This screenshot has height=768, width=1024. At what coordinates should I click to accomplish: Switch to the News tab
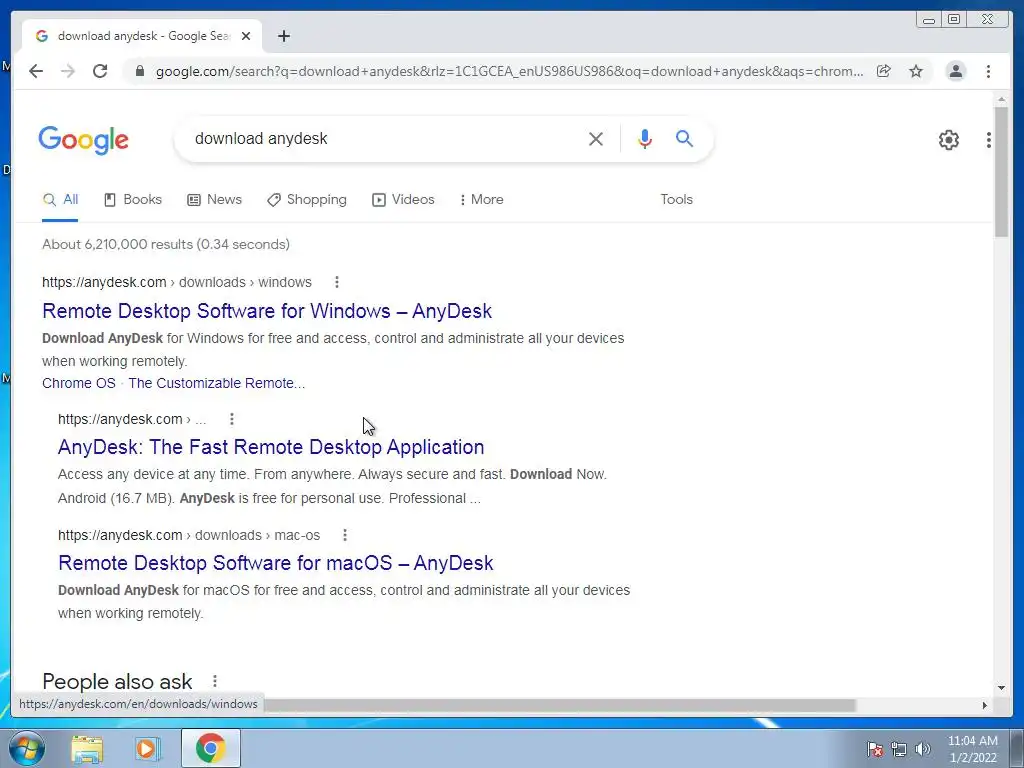[214, 200]
